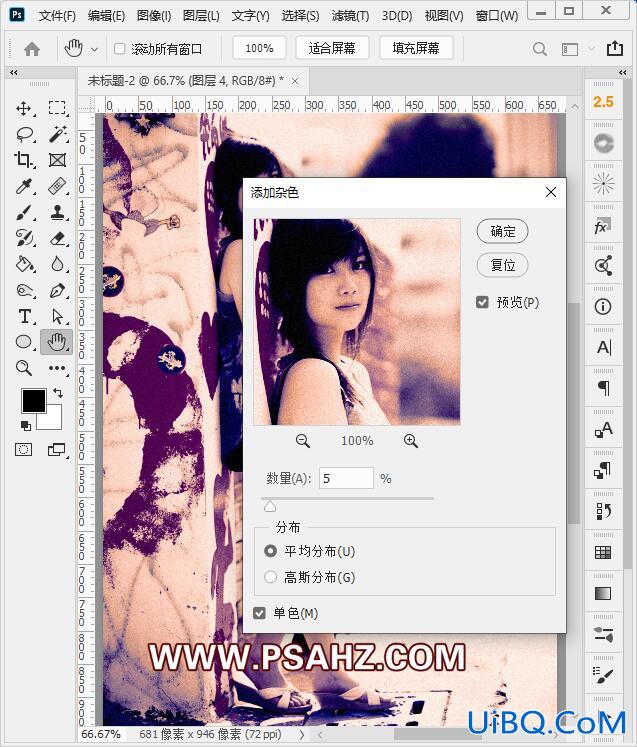Change the screen mode

point(57,449)
